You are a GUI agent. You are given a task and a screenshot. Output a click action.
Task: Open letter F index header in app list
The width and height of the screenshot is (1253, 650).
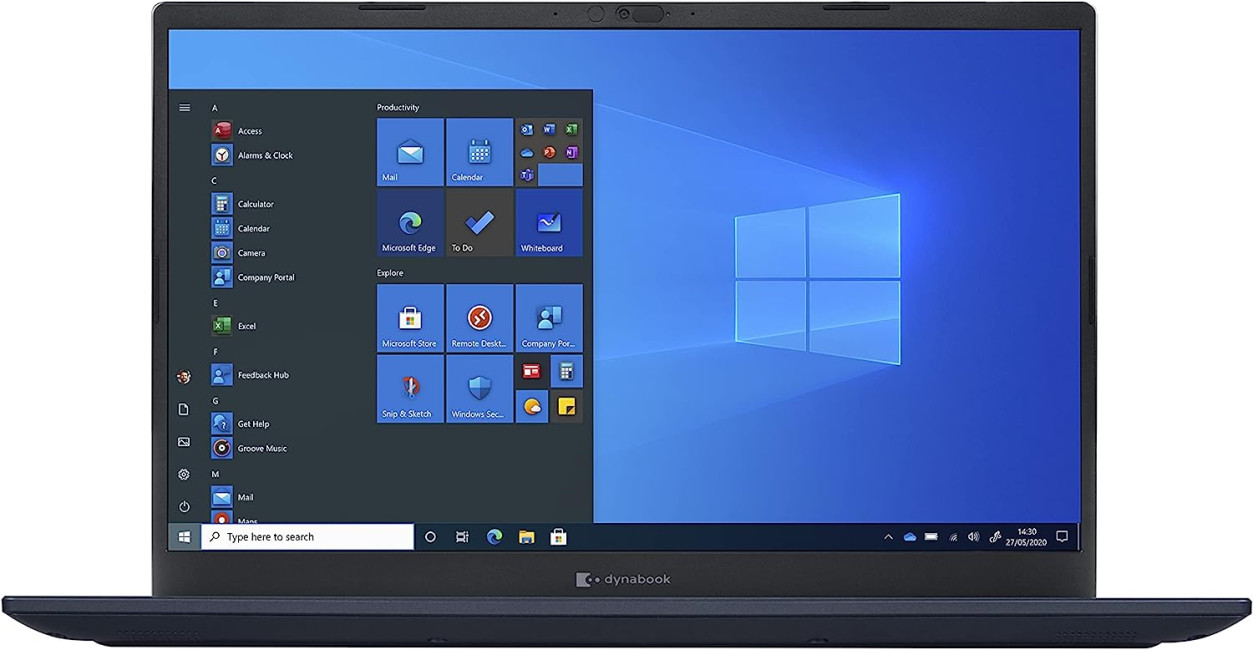coord(214,352)
